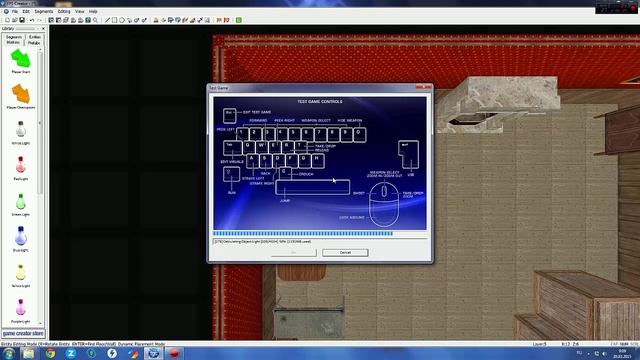Select the Yellow Light bulb entity
The width and height of the screenshot is (640, 360).
(x=20, y=275)
